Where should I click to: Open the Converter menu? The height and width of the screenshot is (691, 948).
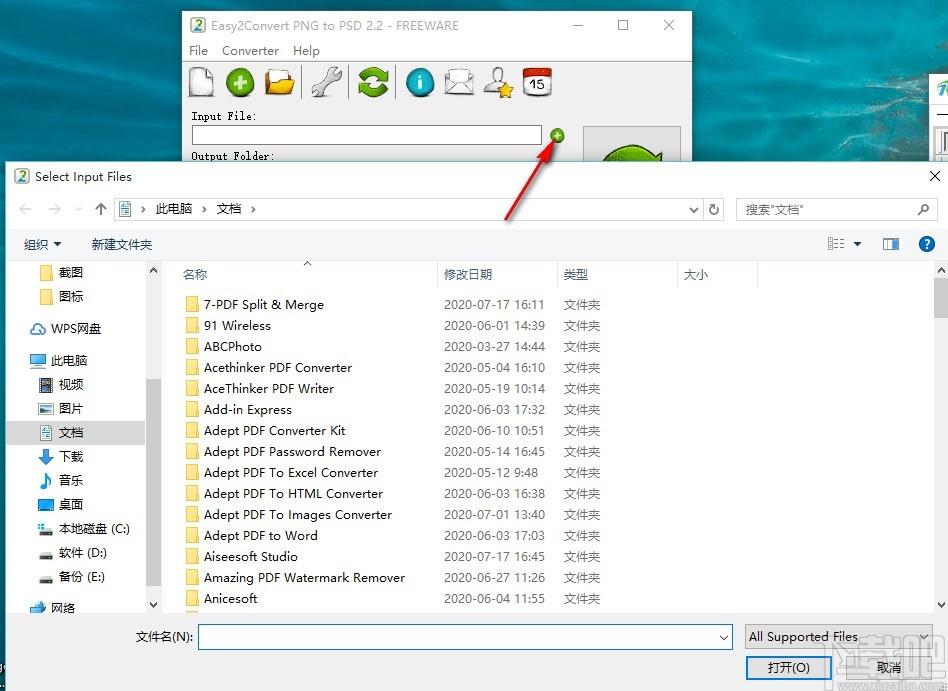click(x=250, y=51)
